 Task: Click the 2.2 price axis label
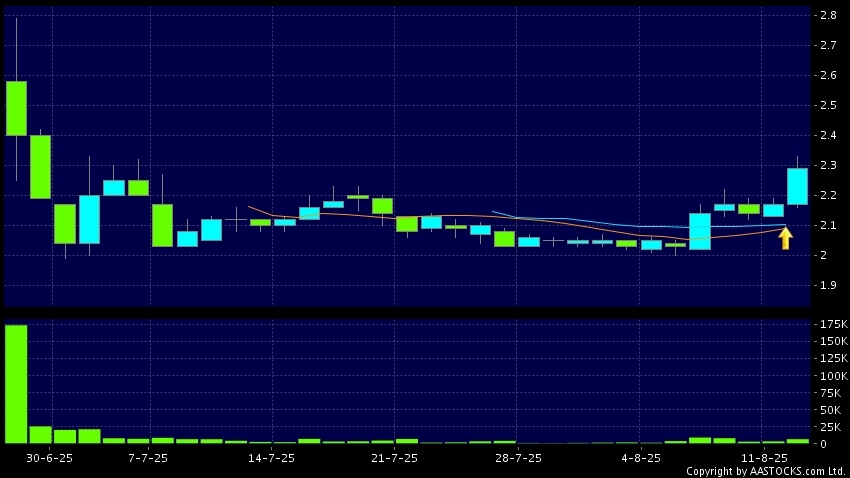coord(828,195)
